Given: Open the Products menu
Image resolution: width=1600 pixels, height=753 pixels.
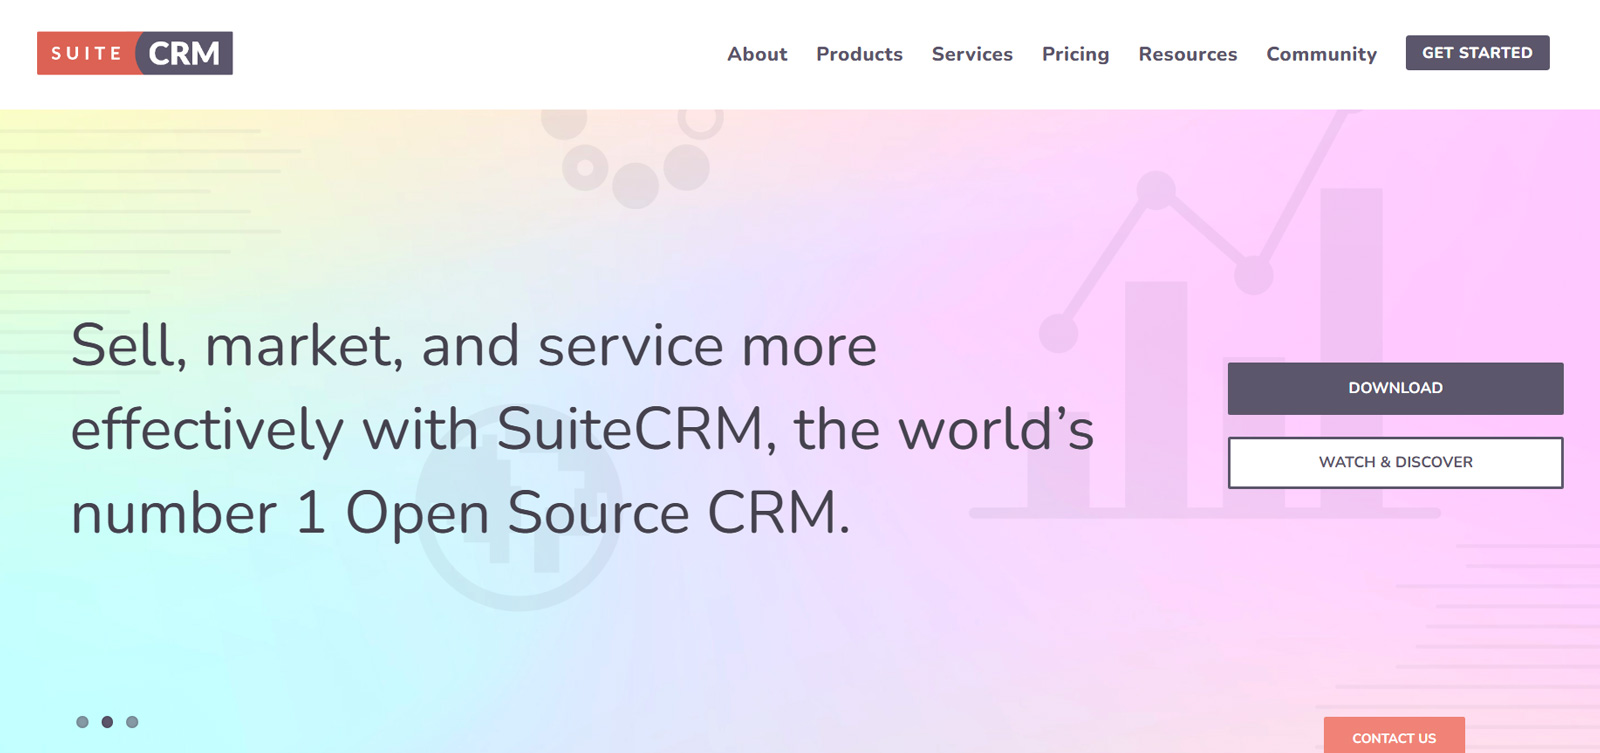Looking at the screenshot, I should 859,54.
